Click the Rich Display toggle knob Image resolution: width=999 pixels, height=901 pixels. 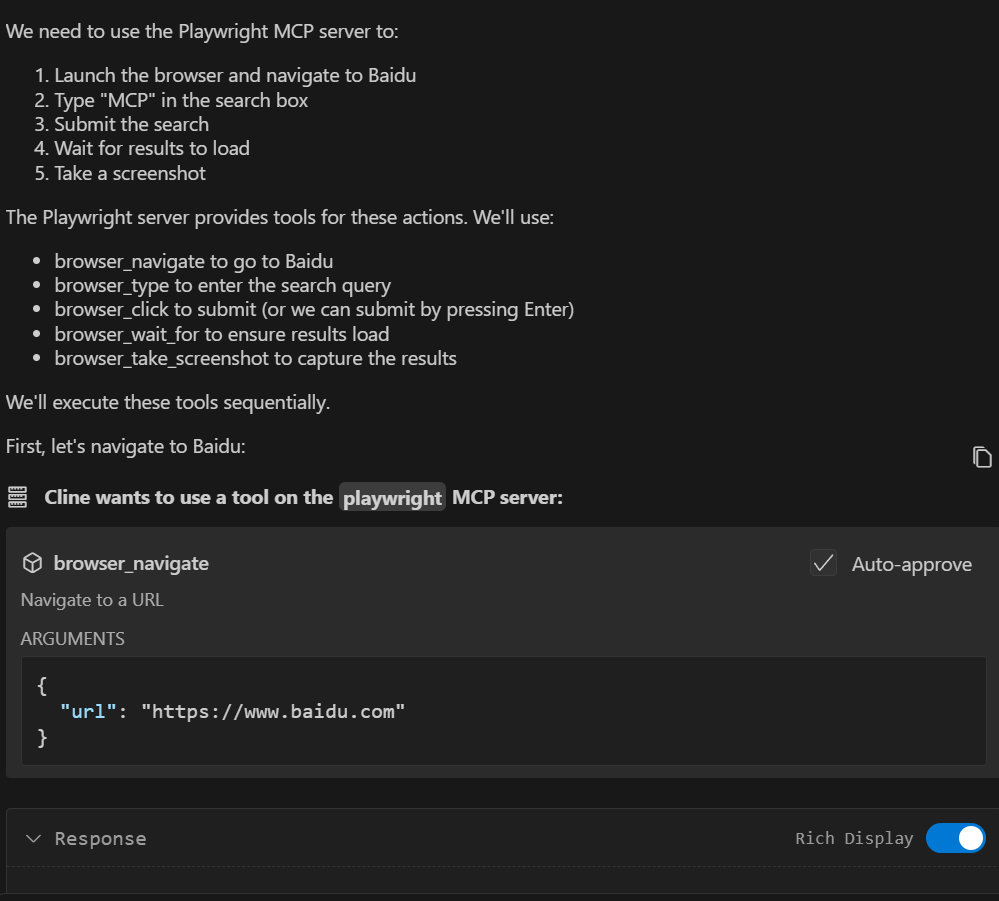coord(969,838)
